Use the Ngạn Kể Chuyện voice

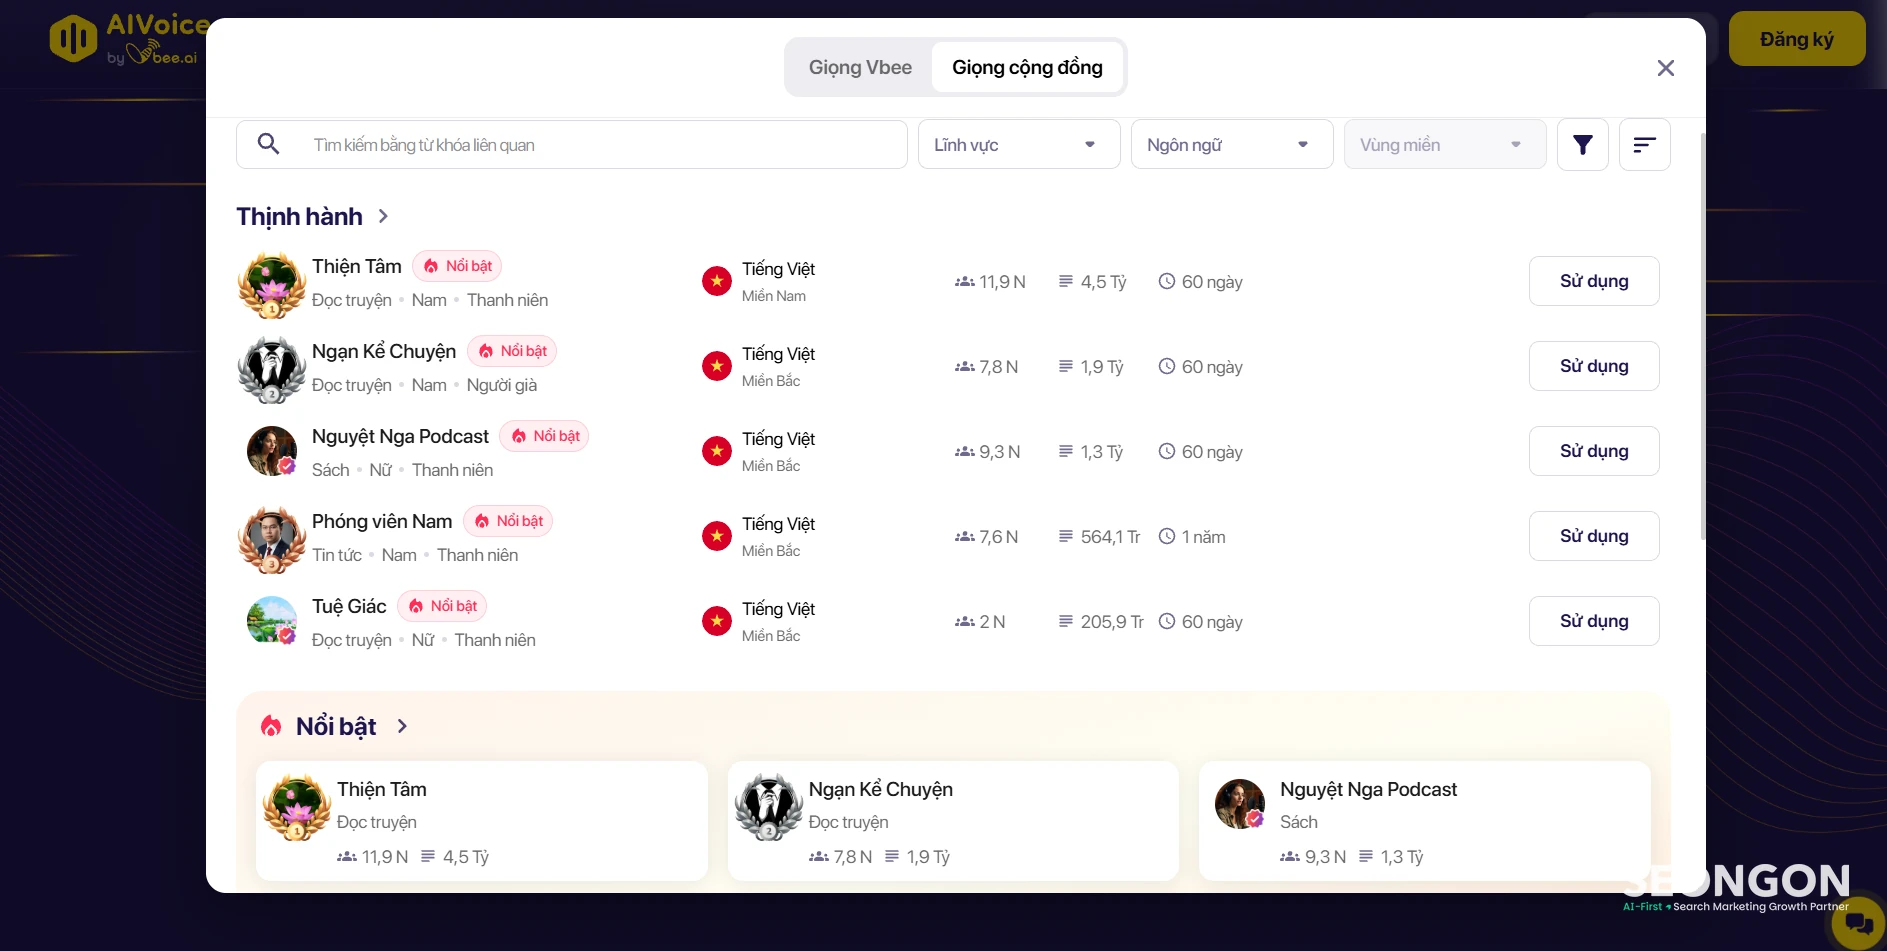1594,366
